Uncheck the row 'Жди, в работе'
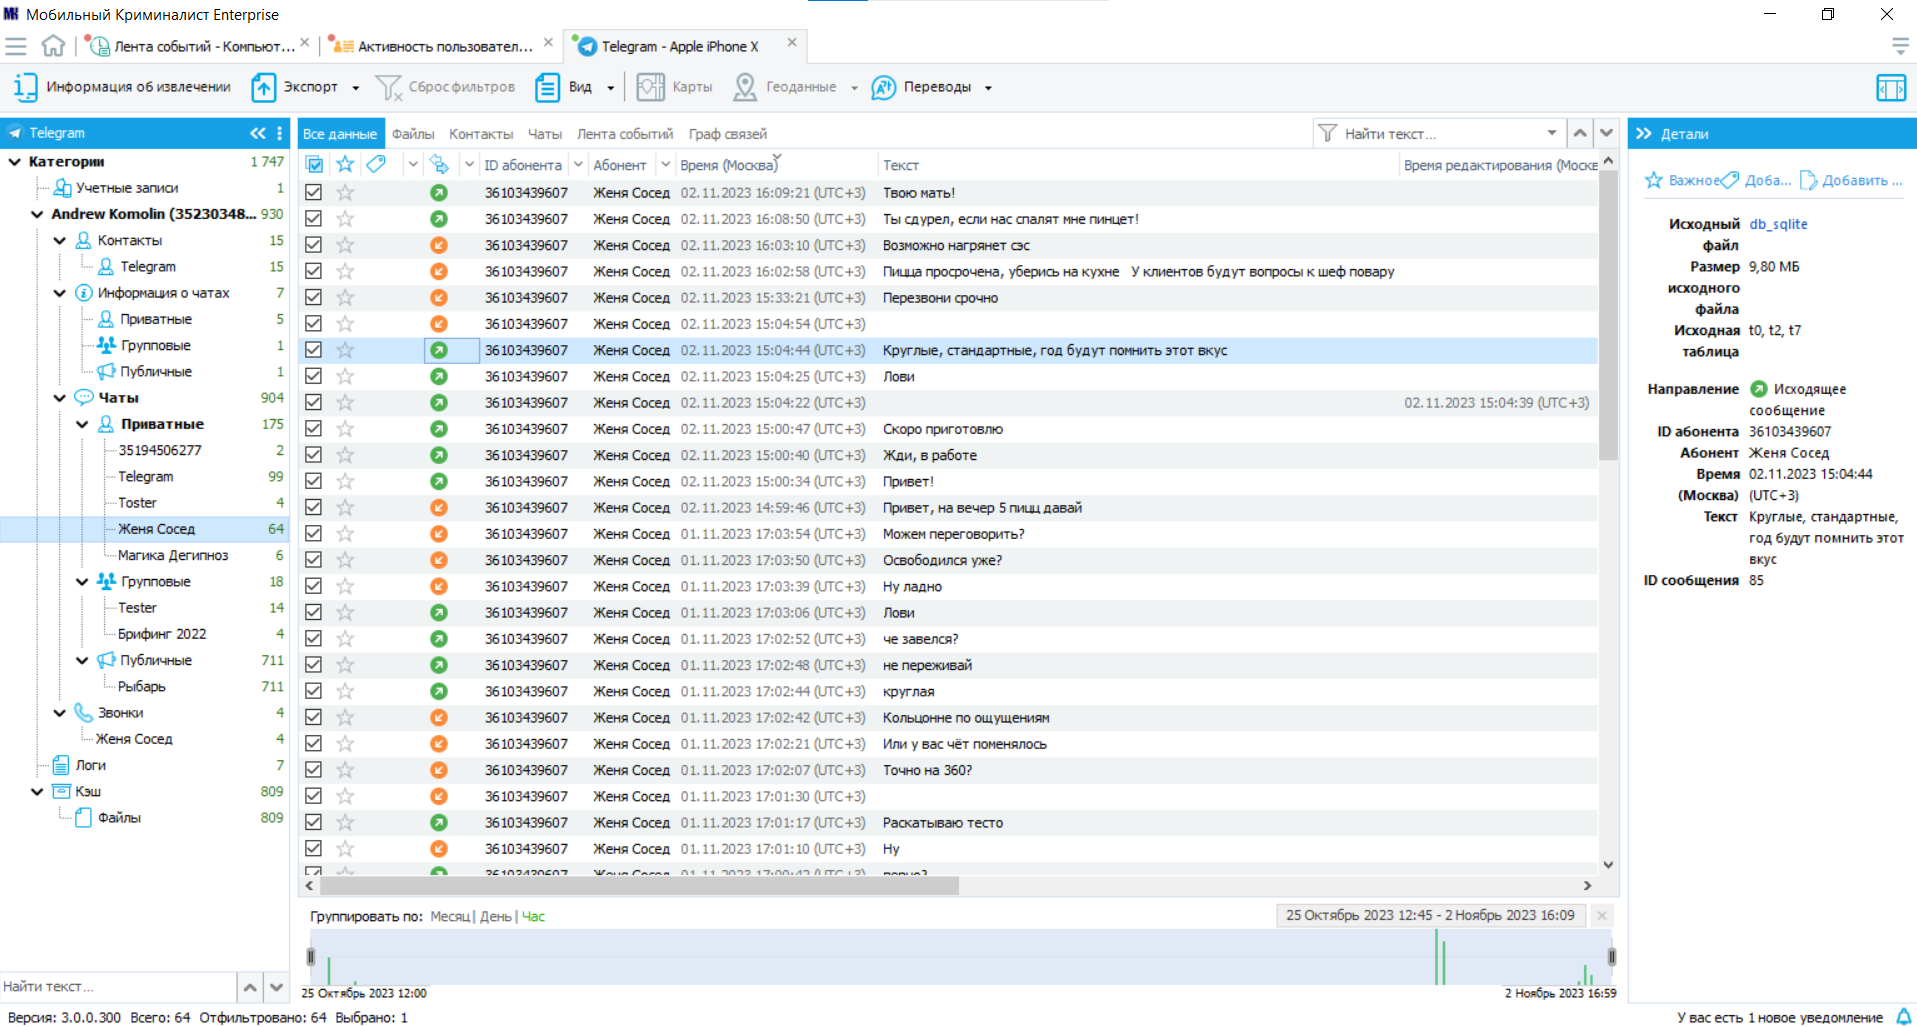This screenshot has height=1027, width=1917. pos(314,455)
